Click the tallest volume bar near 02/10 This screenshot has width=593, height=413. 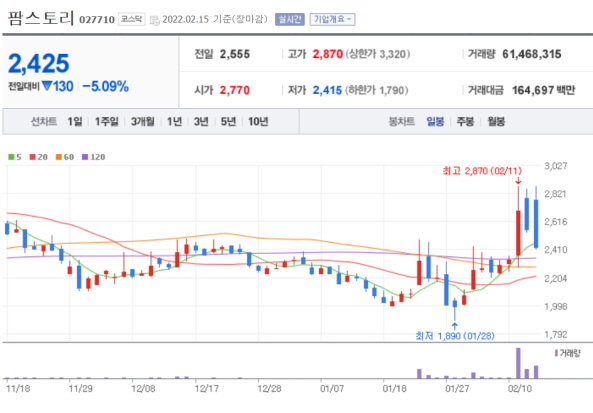[x=518, y=363]
